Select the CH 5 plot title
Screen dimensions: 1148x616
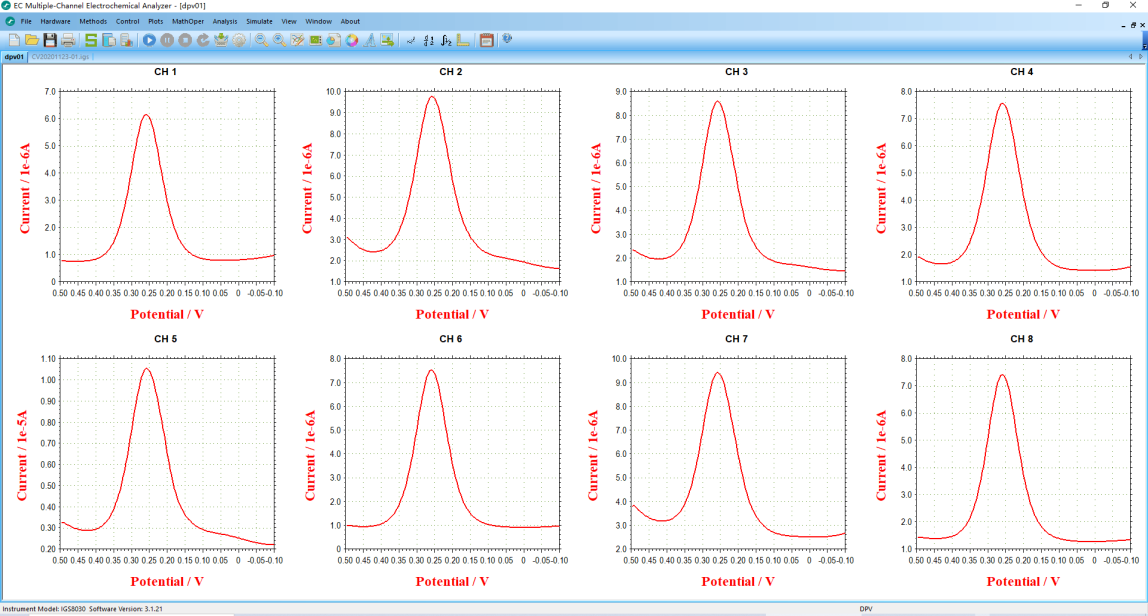tap(165, 339)
